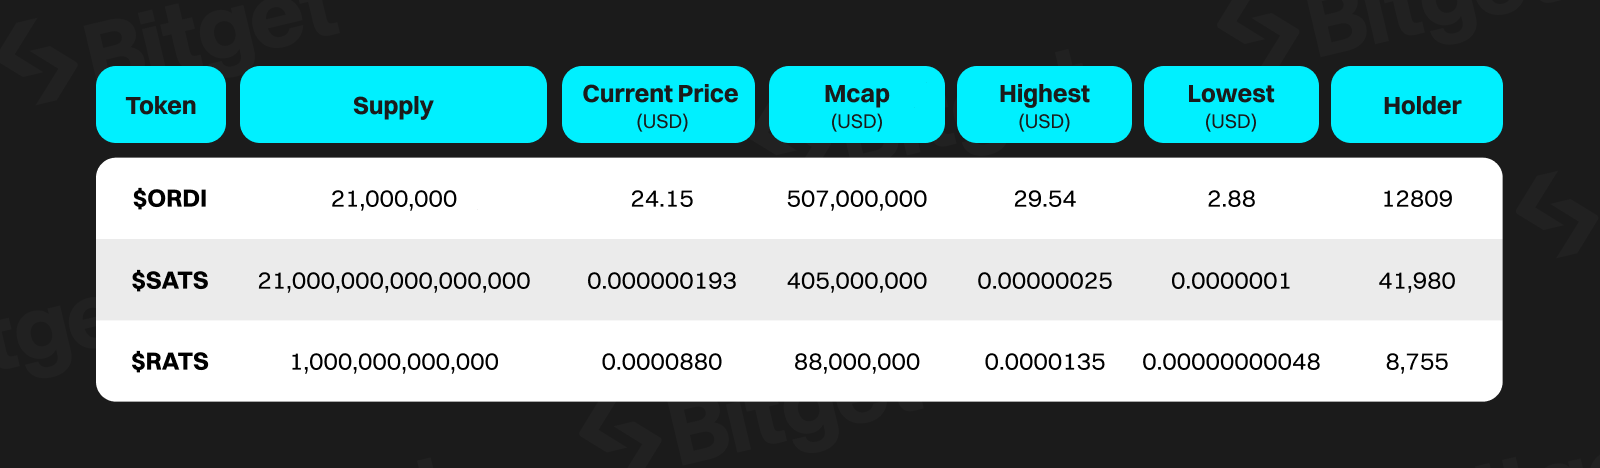Select ORDI holder count 12809

pos(1417,199)
